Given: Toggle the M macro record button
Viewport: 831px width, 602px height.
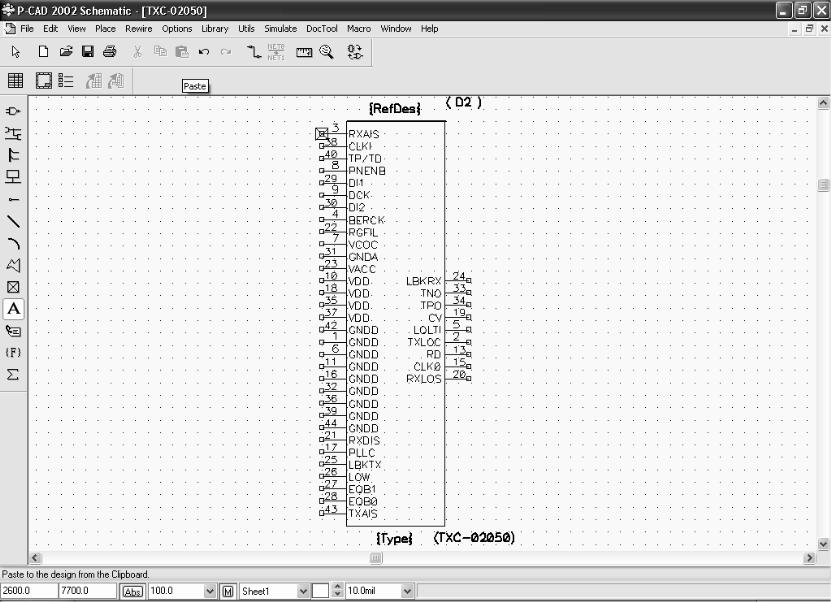Looking at the screenshot, I should pos(228,591).
